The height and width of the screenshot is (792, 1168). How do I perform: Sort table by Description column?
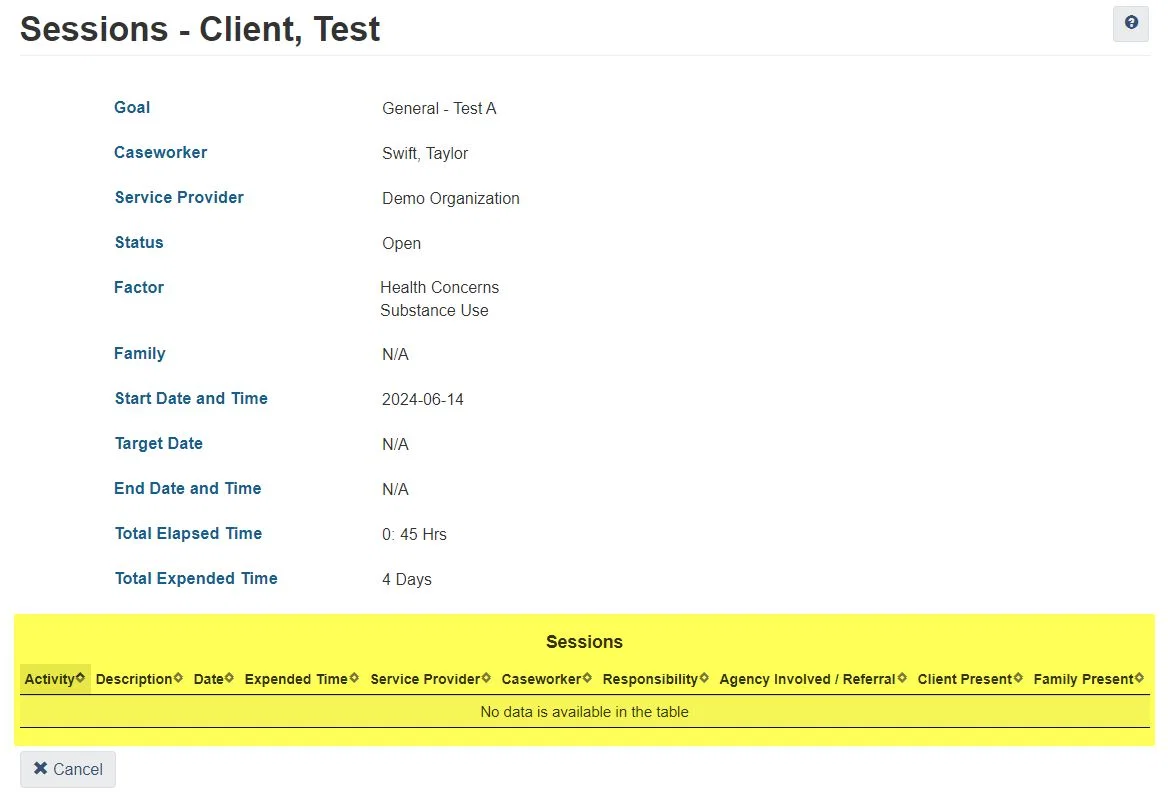click(139, 679)
